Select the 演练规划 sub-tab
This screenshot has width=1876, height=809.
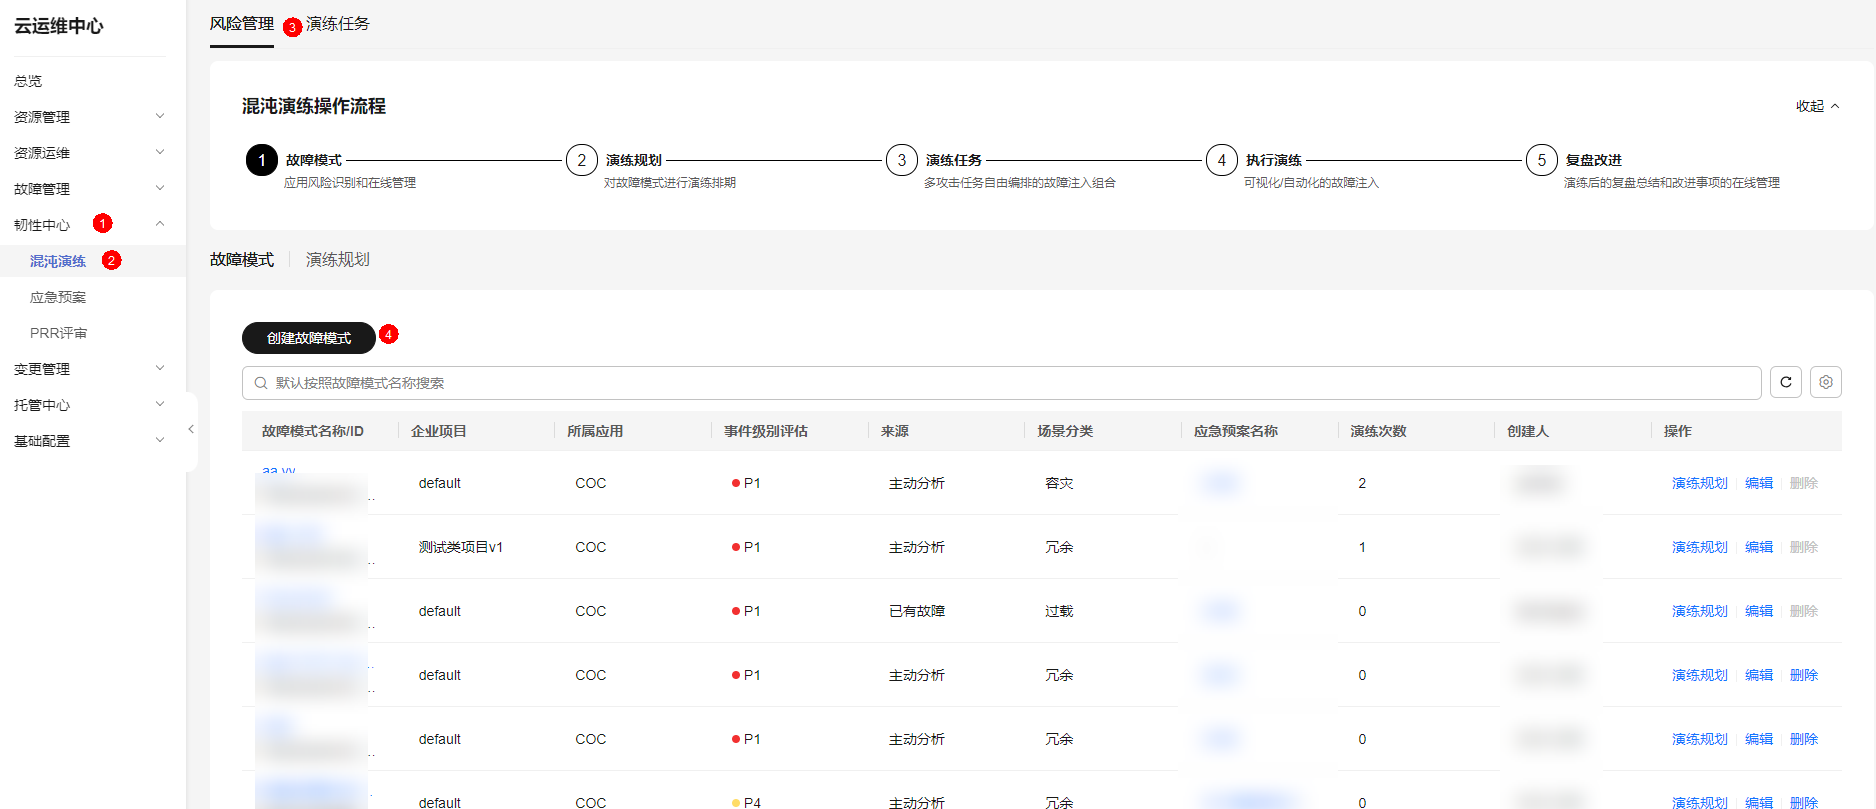(x=338, y=260)
